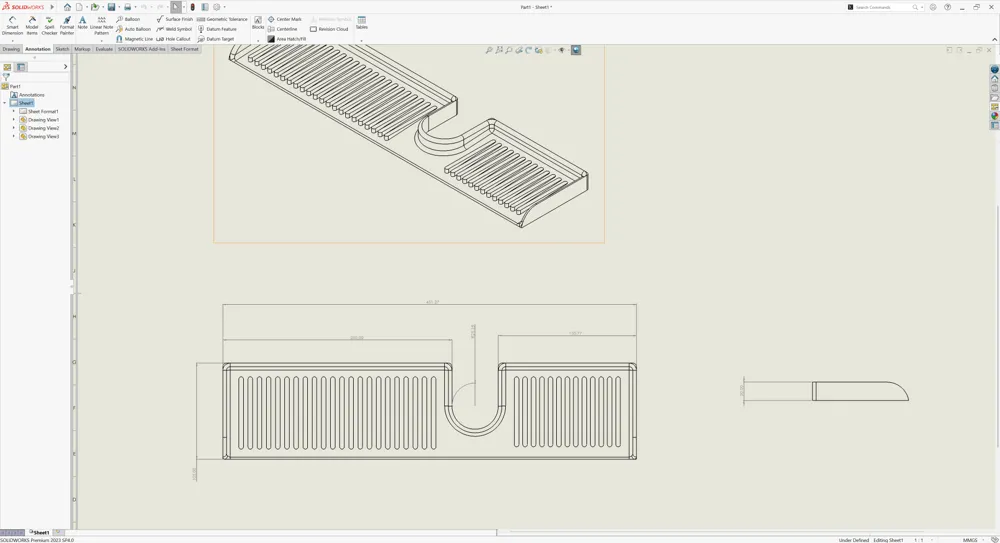The image size is (1000, 543).
Task: Click the New document icon
Action: [80, 7]
